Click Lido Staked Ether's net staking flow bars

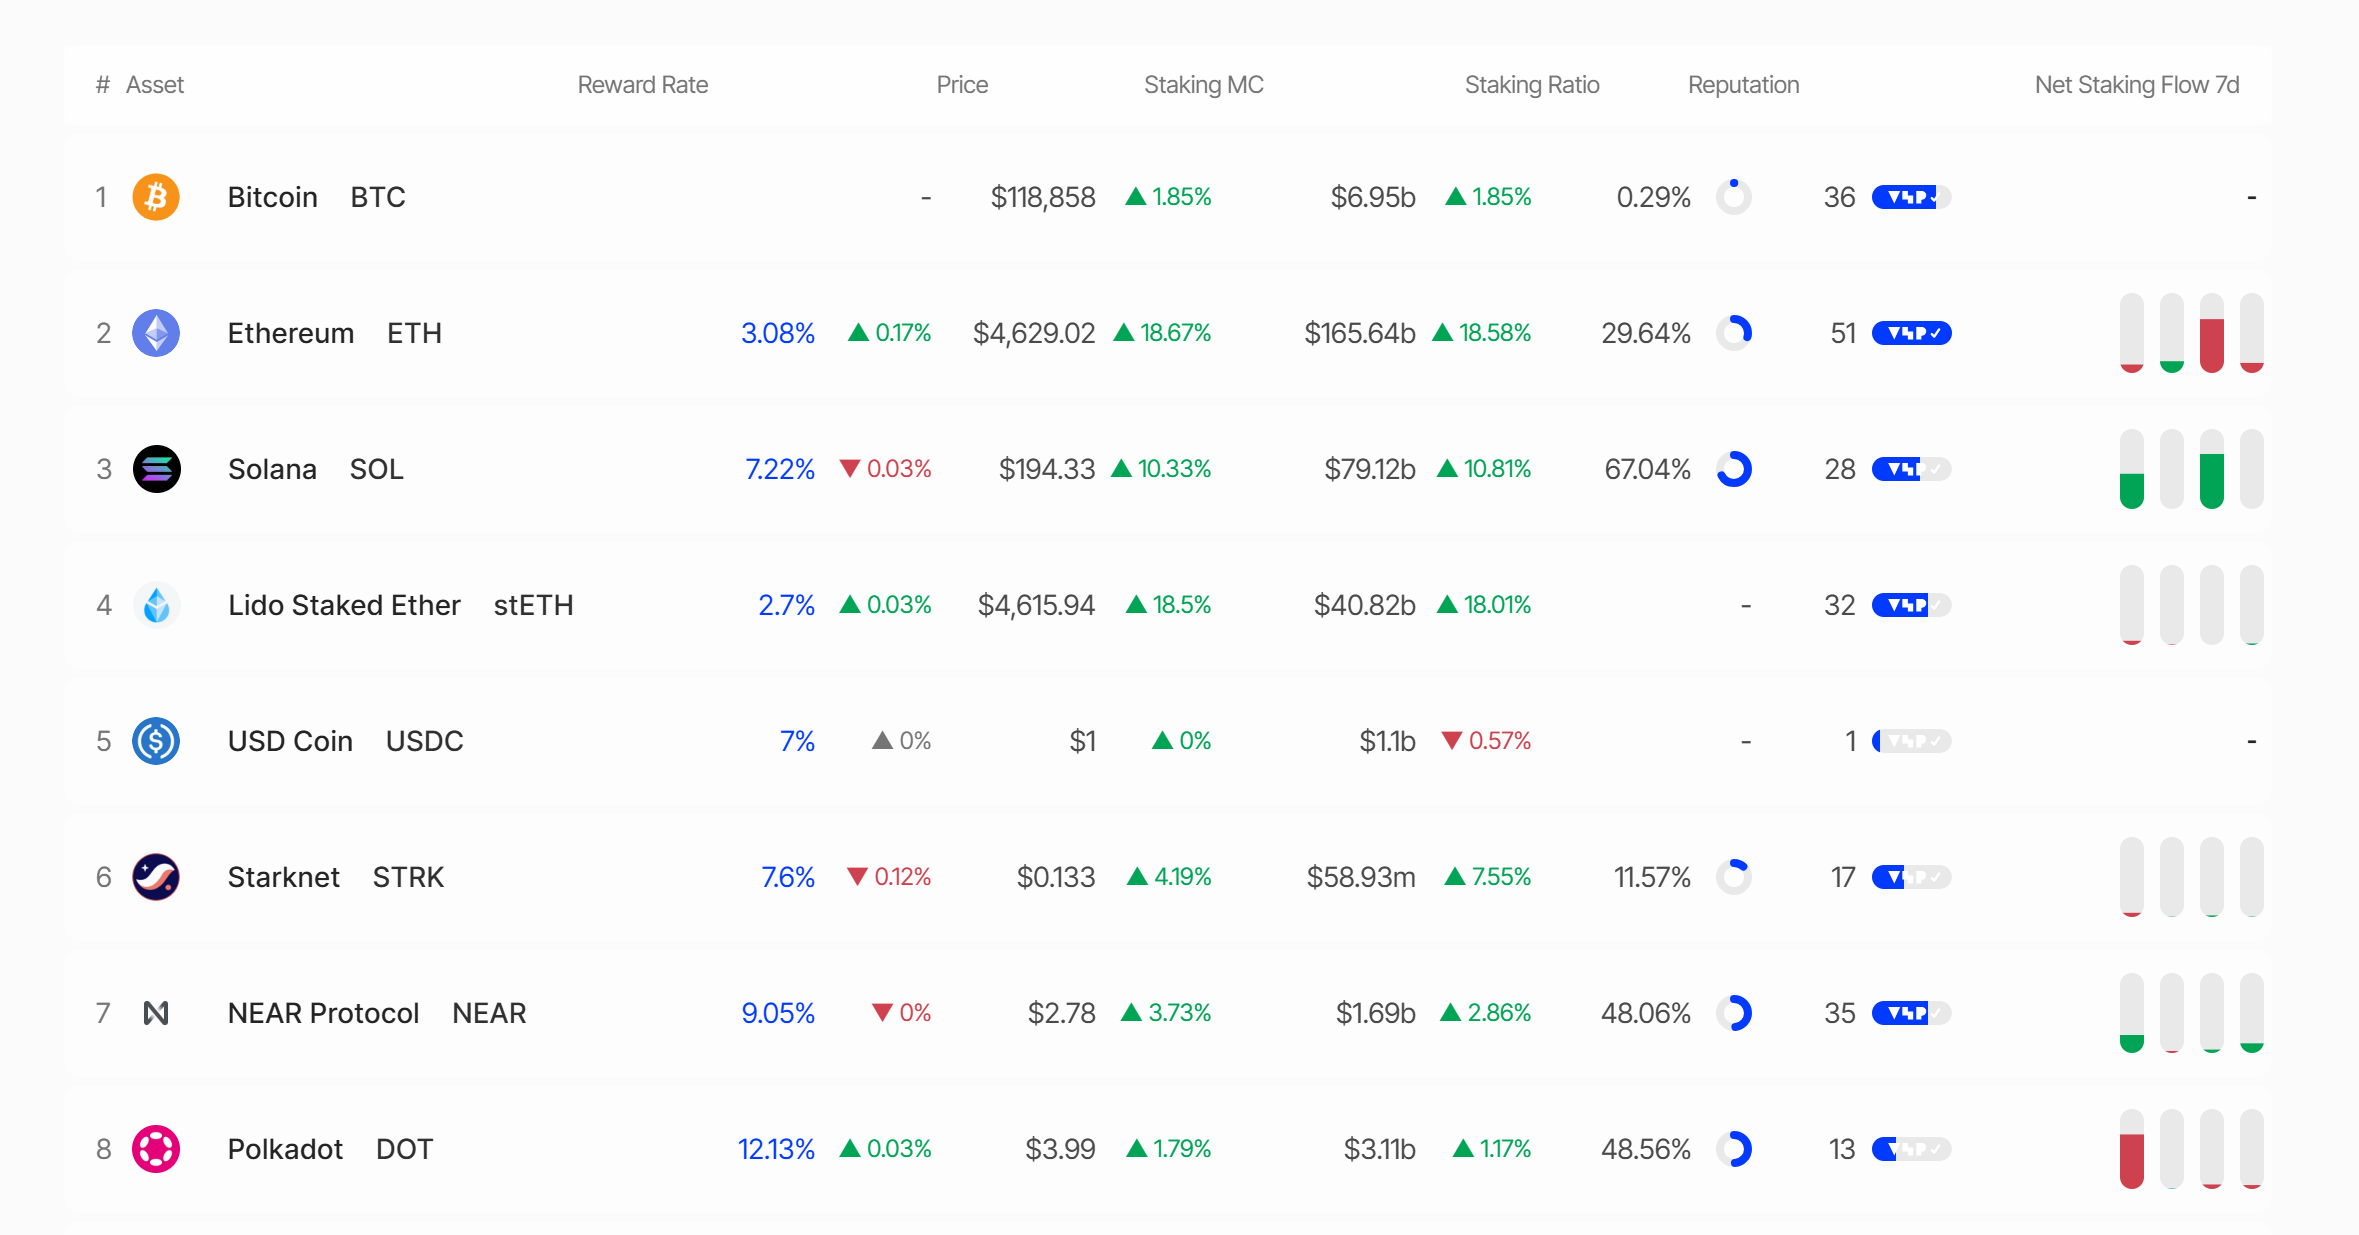[2192, 605]
